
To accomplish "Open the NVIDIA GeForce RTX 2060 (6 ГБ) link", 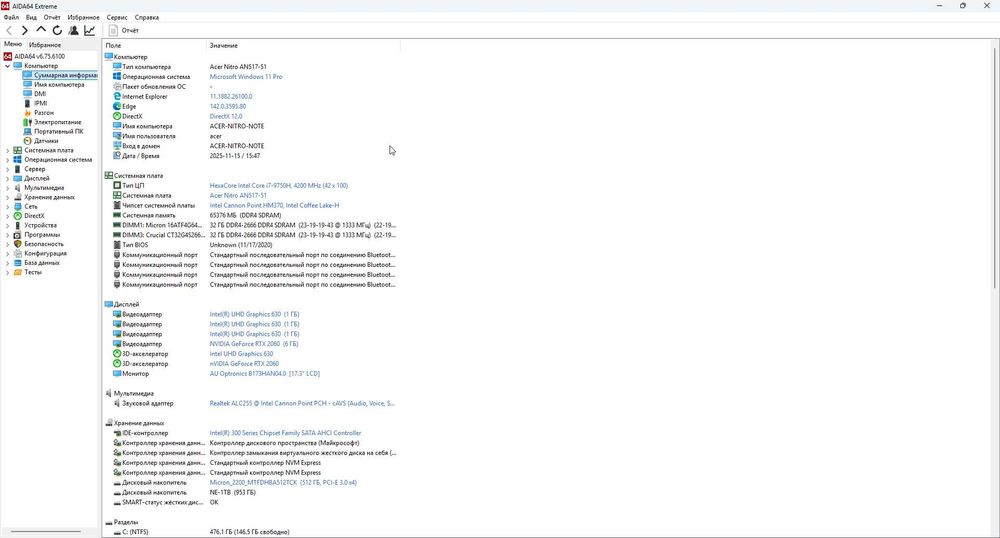I will (x=254, y=344).
